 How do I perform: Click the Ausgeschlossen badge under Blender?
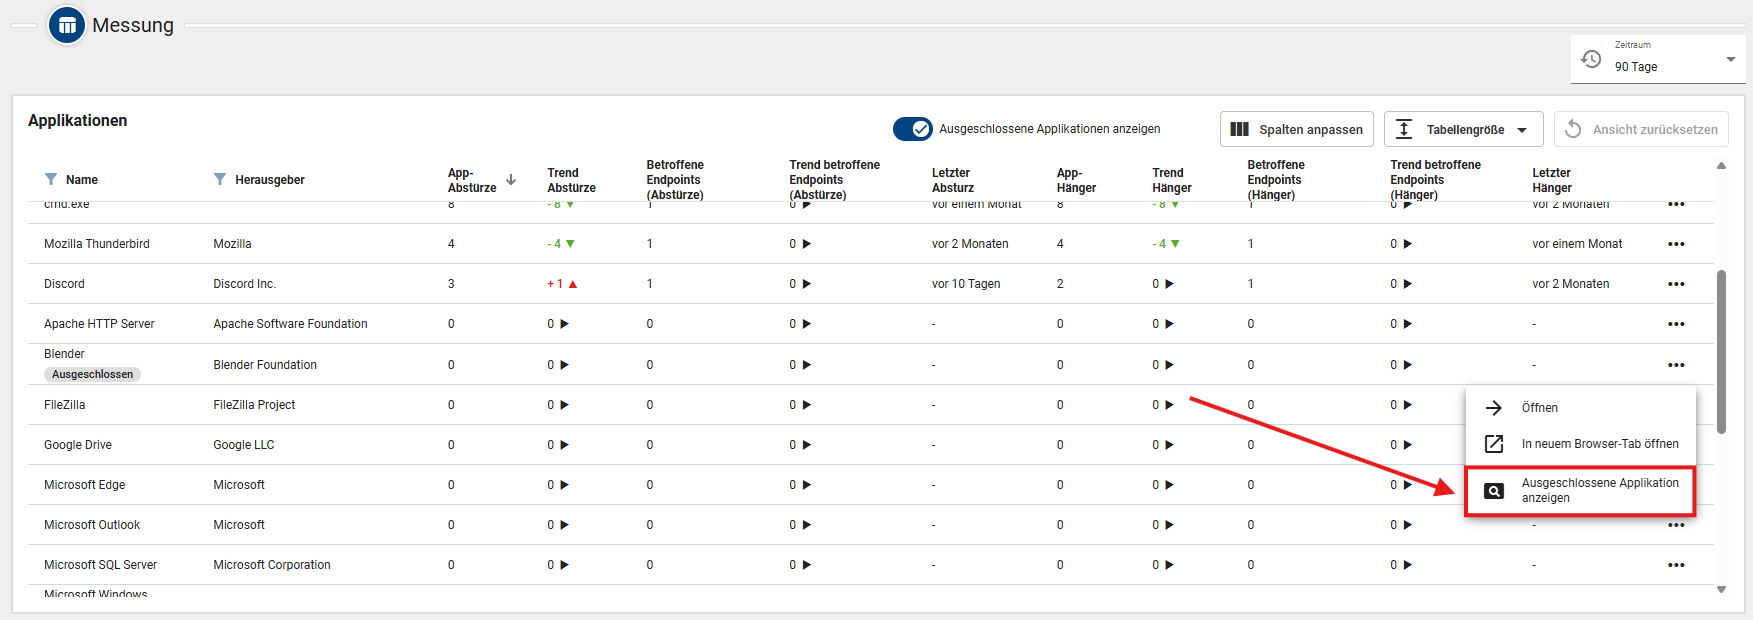coord(92,375)
